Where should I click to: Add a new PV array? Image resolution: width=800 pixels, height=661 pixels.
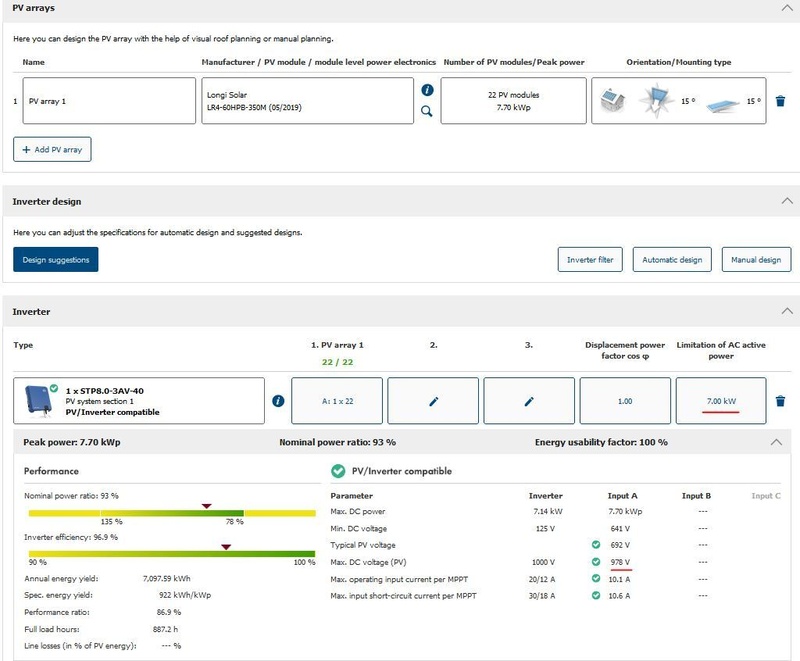52,149
